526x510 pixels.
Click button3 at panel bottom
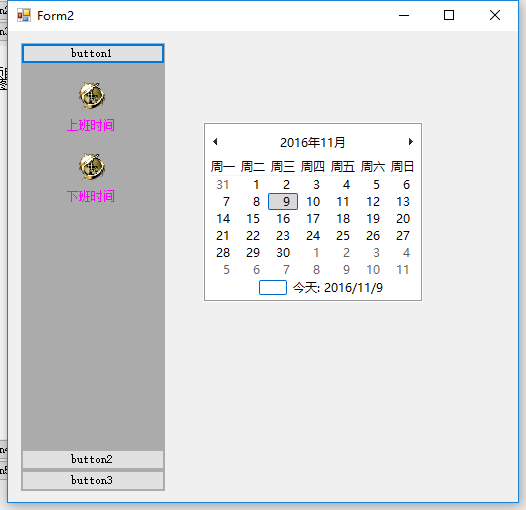click(x=93, y=480)
